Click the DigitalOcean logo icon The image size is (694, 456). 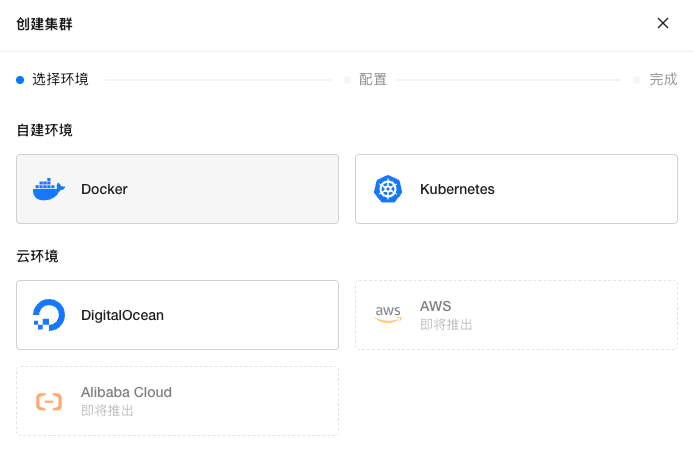point(48,315)
